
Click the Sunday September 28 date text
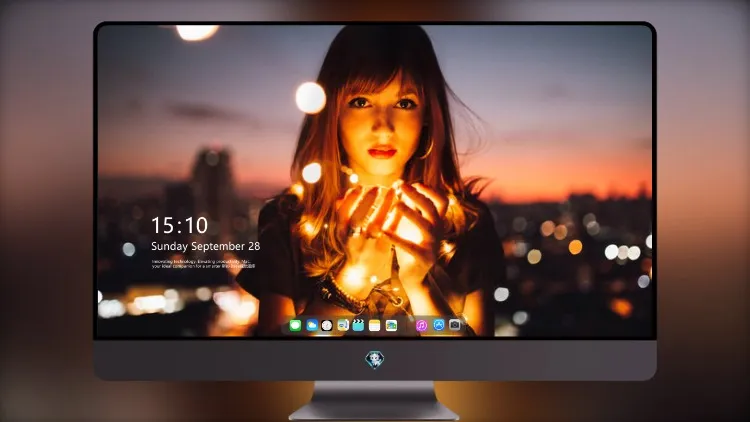point(206,246)
